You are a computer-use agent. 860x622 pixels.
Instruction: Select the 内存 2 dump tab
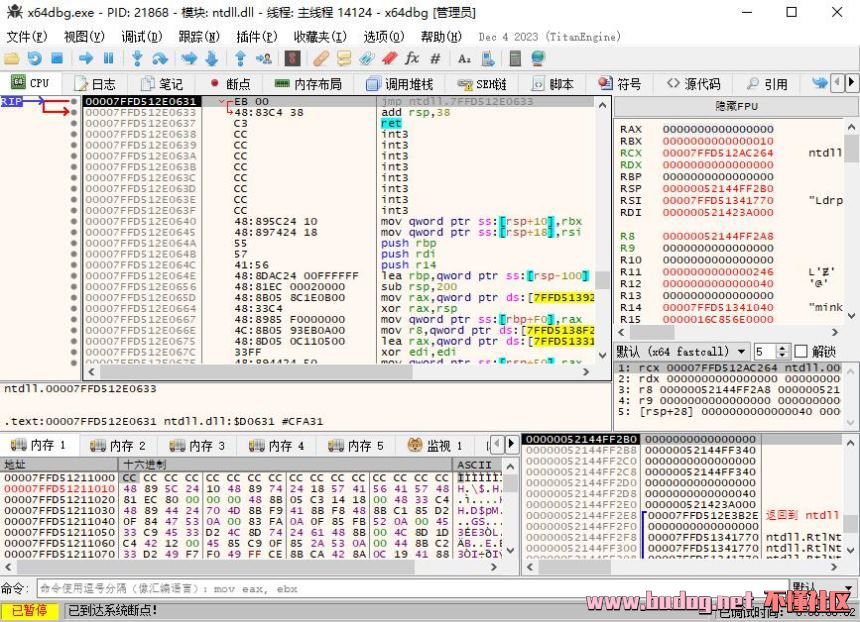[118, 445]
